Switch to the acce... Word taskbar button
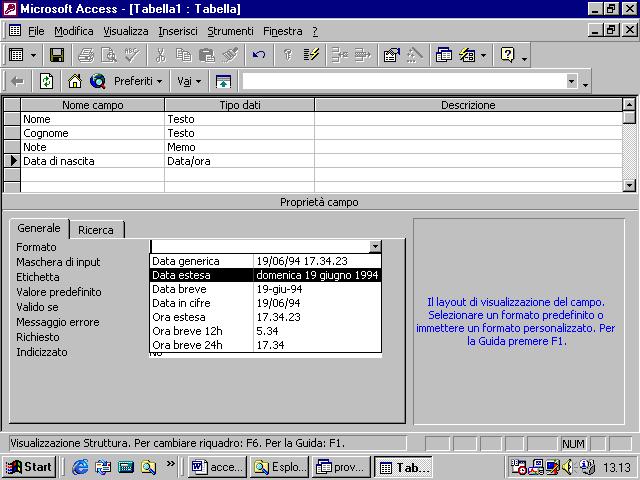The image size is (640, 480). pos(217,467)
